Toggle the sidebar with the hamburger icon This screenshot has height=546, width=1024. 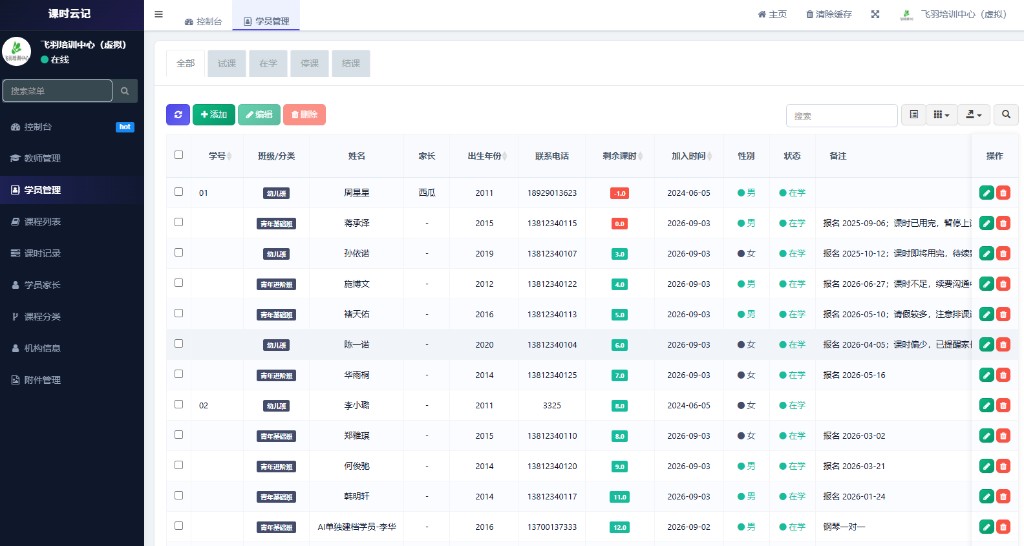pos(159,14)
